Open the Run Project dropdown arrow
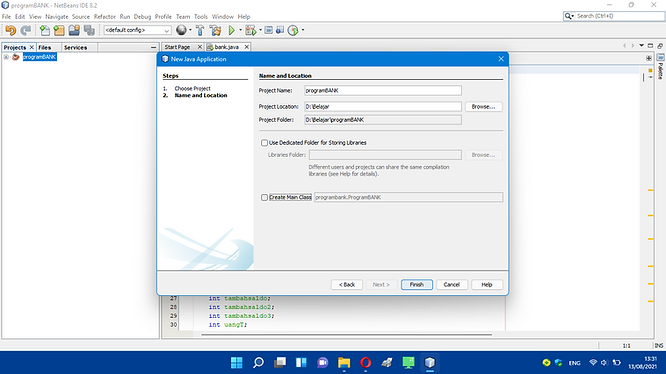Viewport: 666px width, 374px height. (240, 30)
